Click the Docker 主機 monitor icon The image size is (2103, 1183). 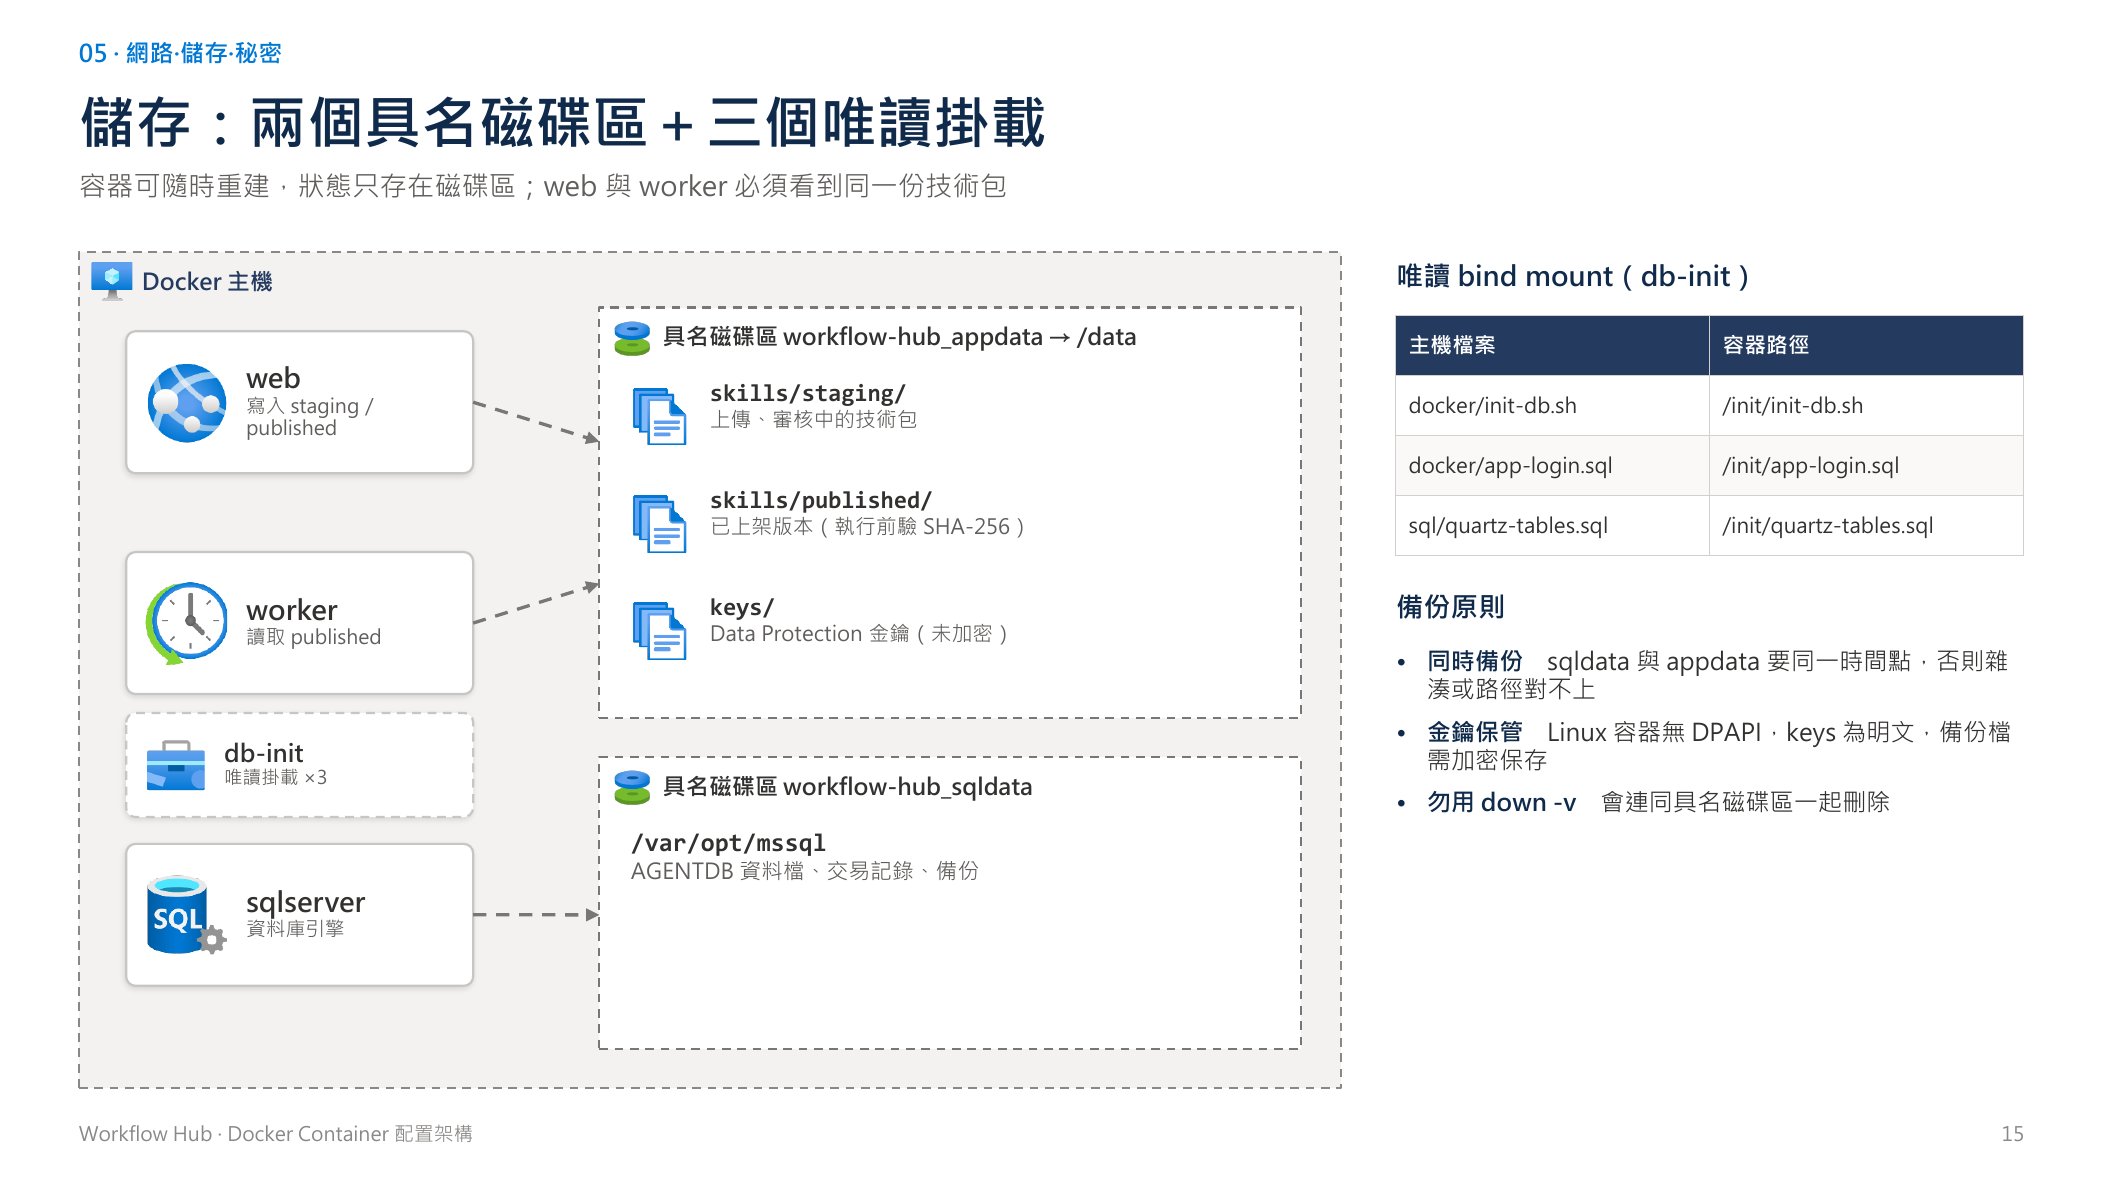(111, 280)
